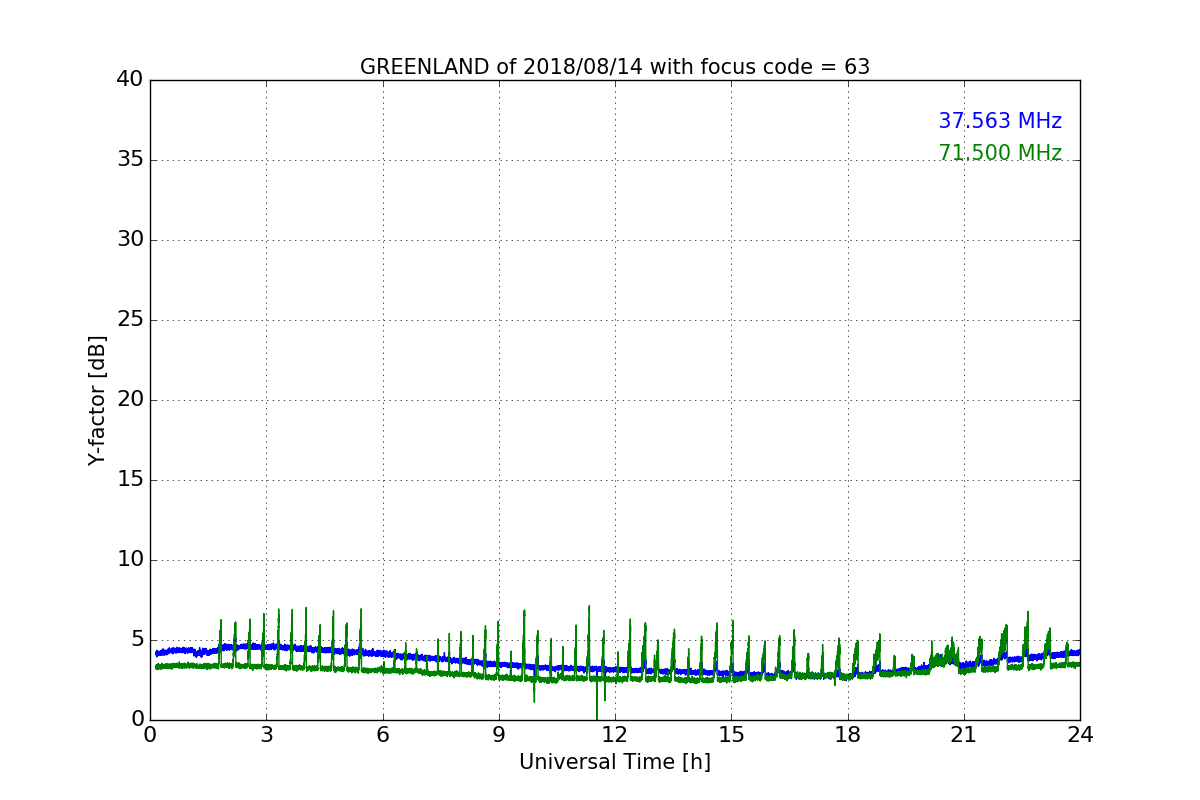Screen dimensions: 1200x800
Task: Click the 25 tick label on y-axis
Action: point(130,320)
